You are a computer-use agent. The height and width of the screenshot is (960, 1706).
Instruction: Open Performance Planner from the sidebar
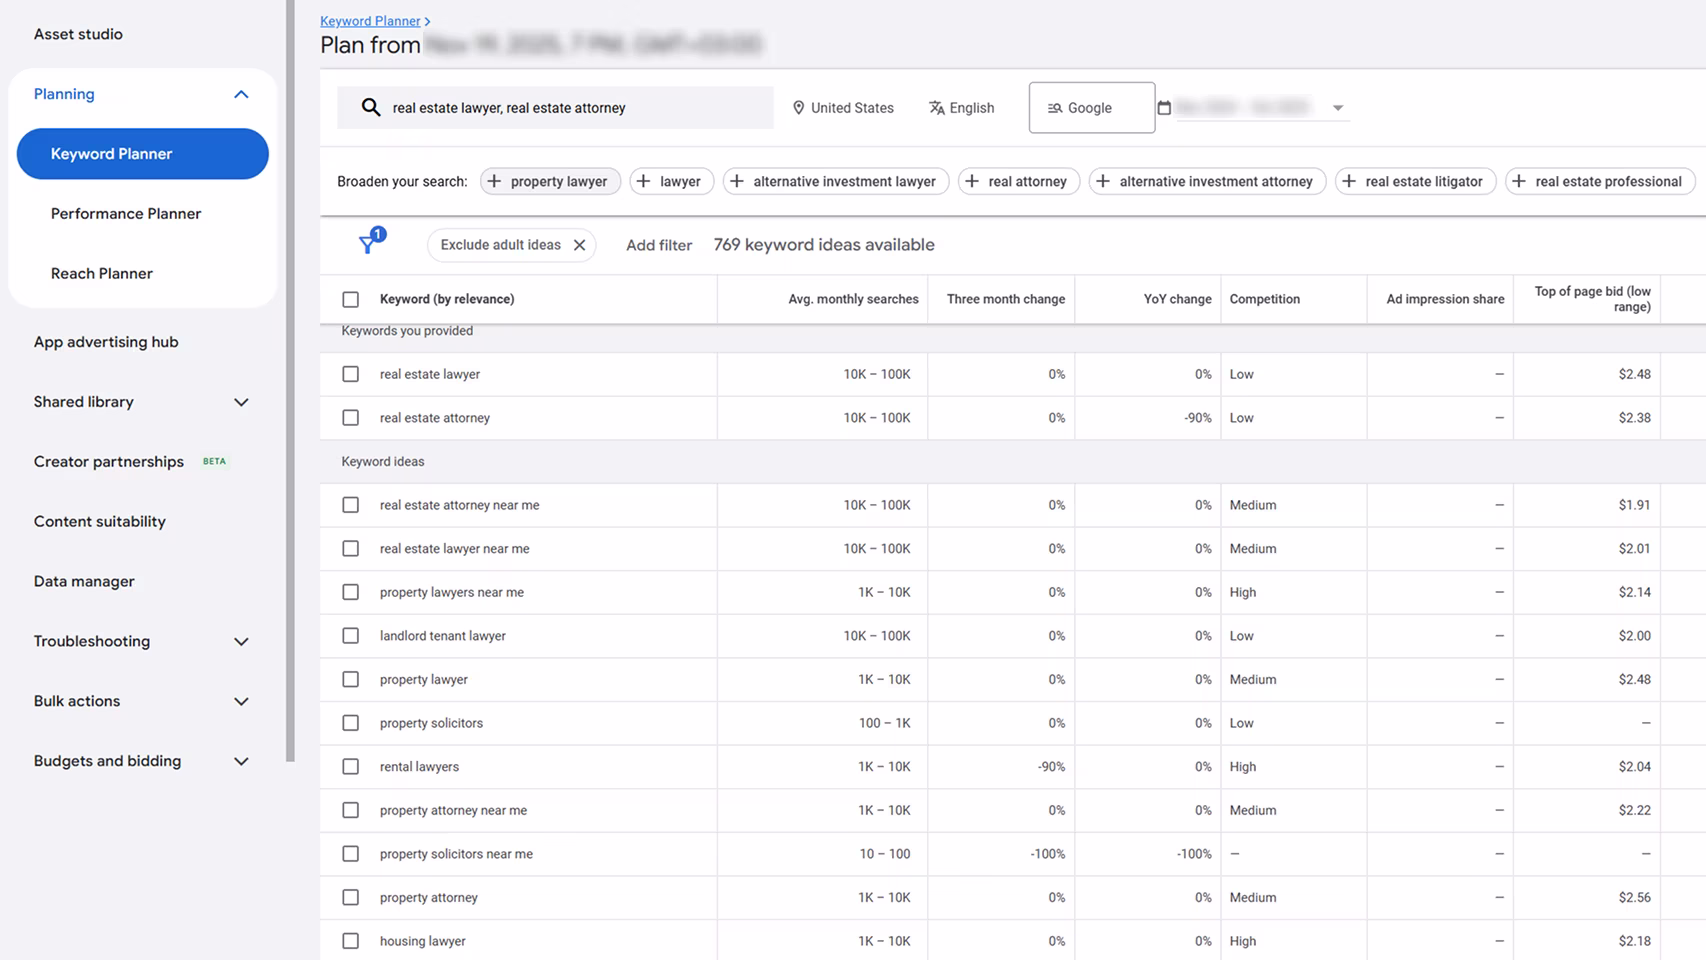click(125, 213)
